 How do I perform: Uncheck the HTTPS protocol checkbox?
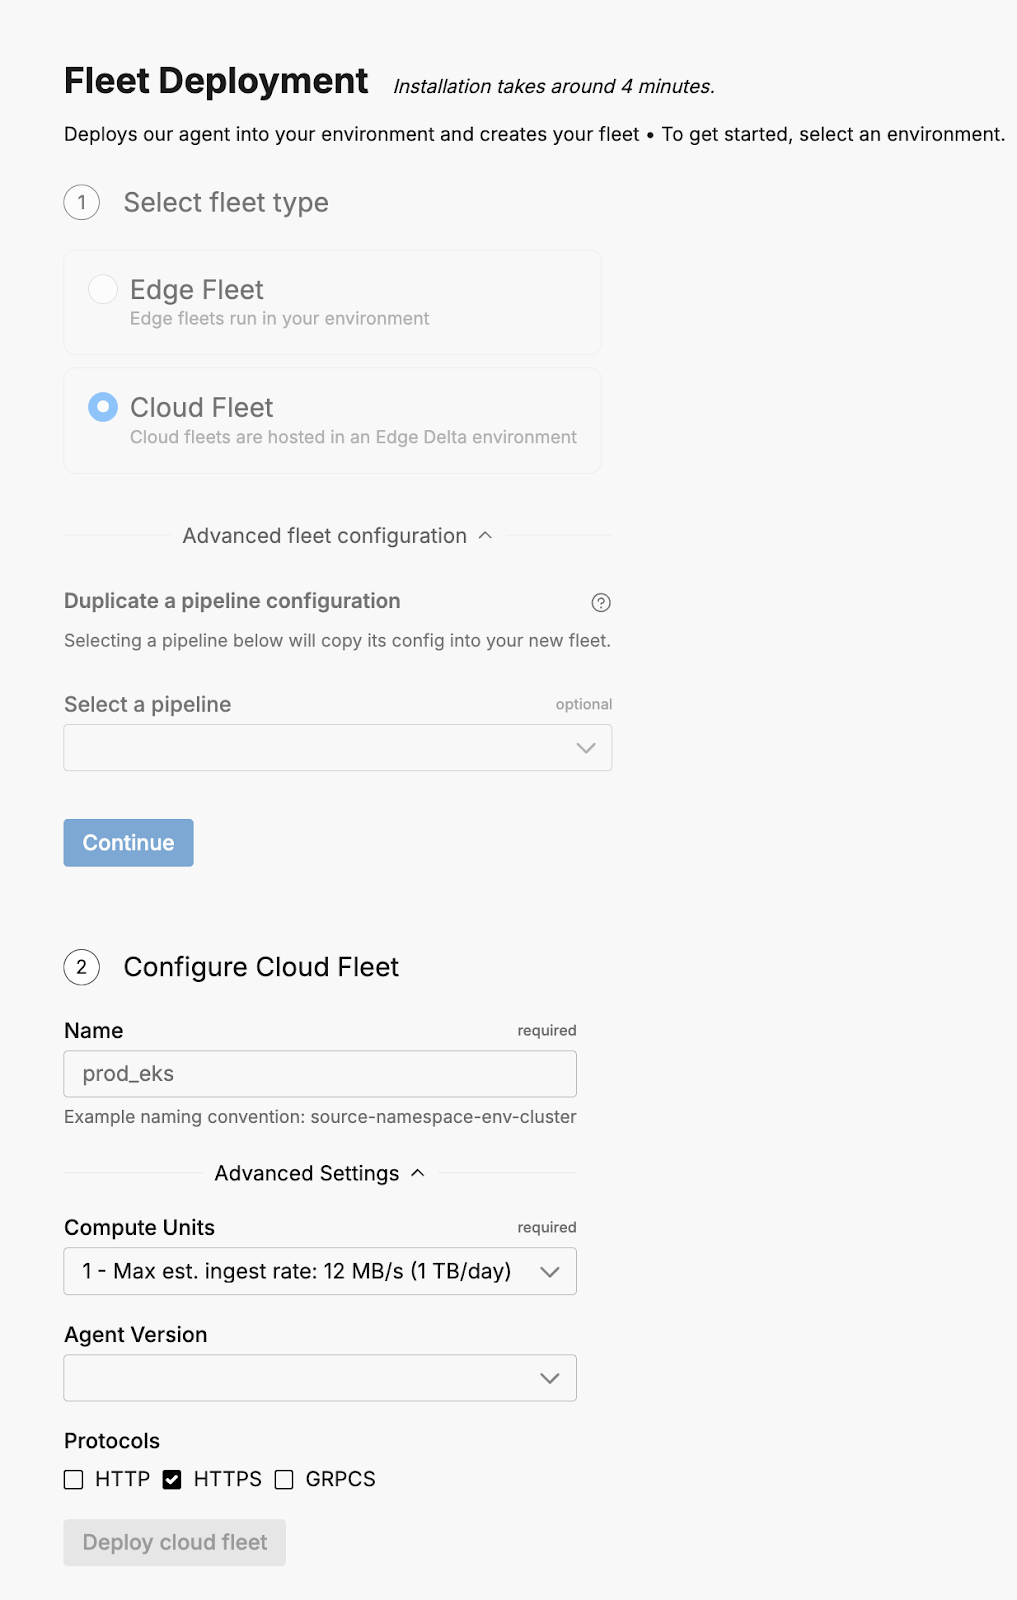(172, 1480)
